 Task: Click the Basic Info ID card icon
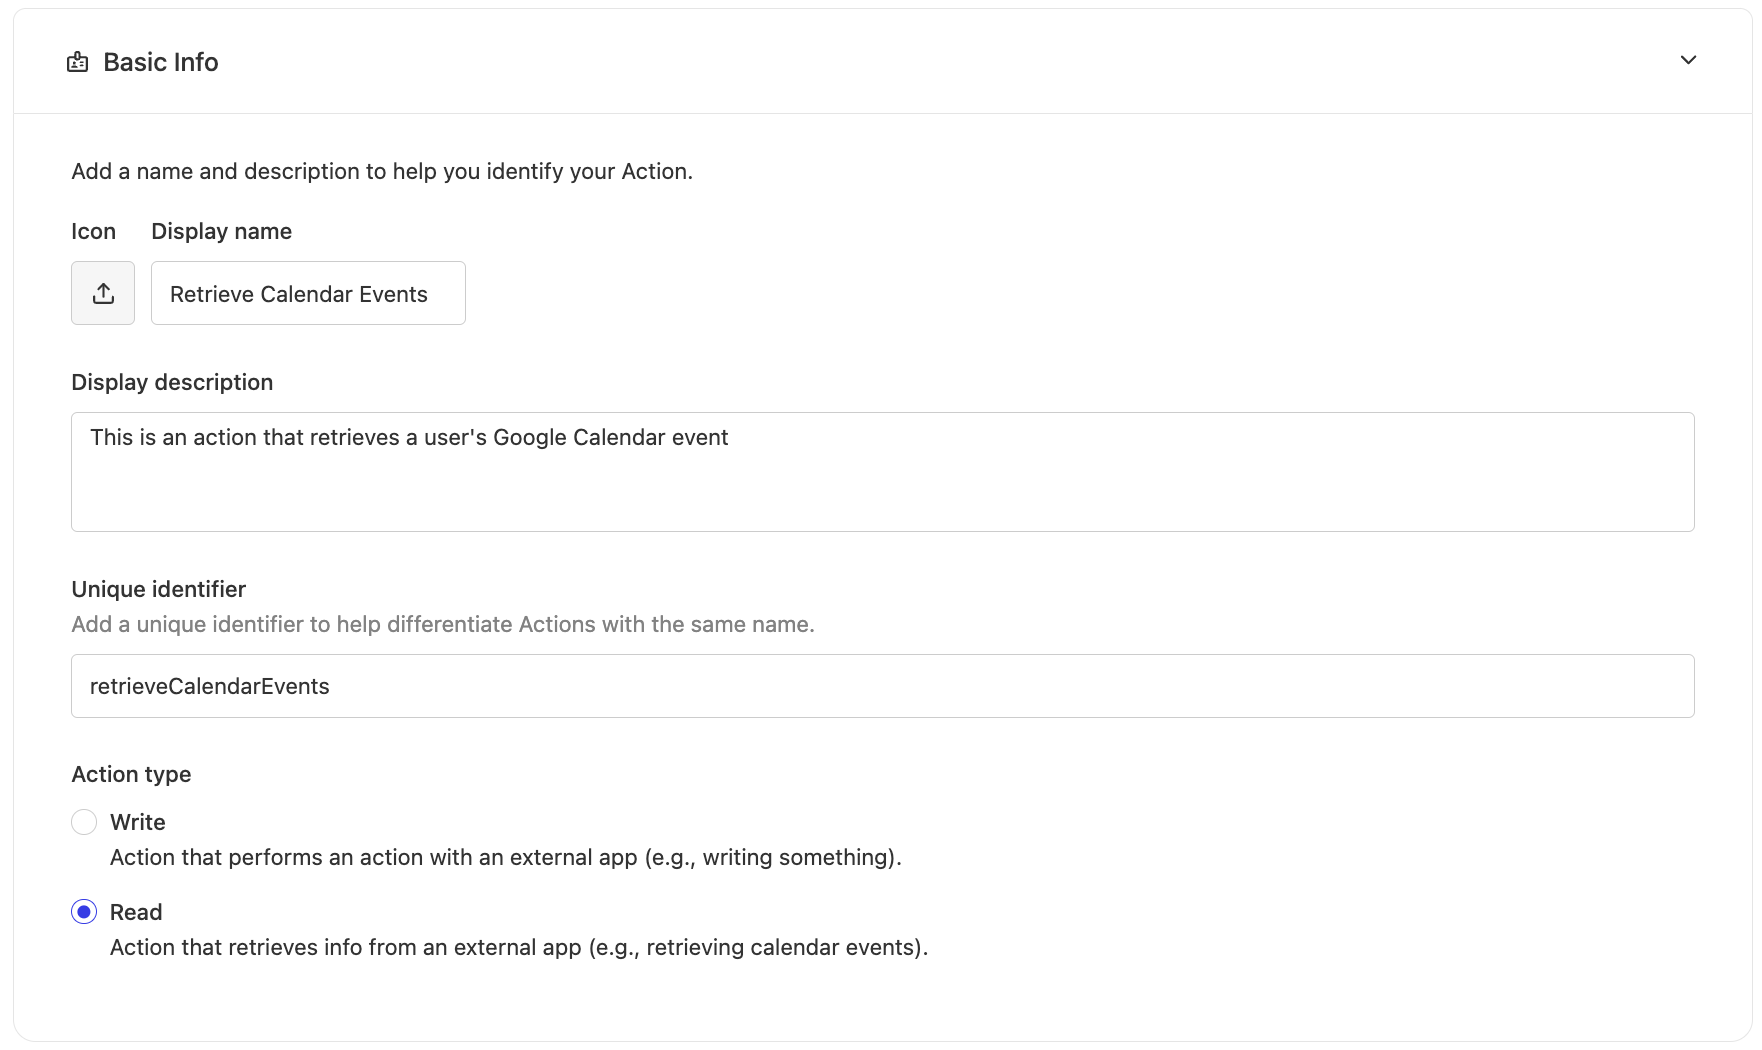point(77,63)
